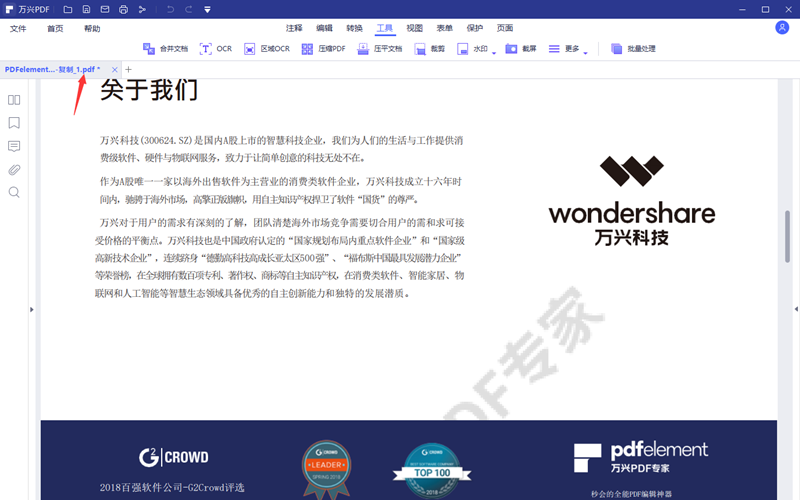The width and height of the screenshot is (800, 500).
Task: Switch to the 首页 menu
Action: coord(55,29)
